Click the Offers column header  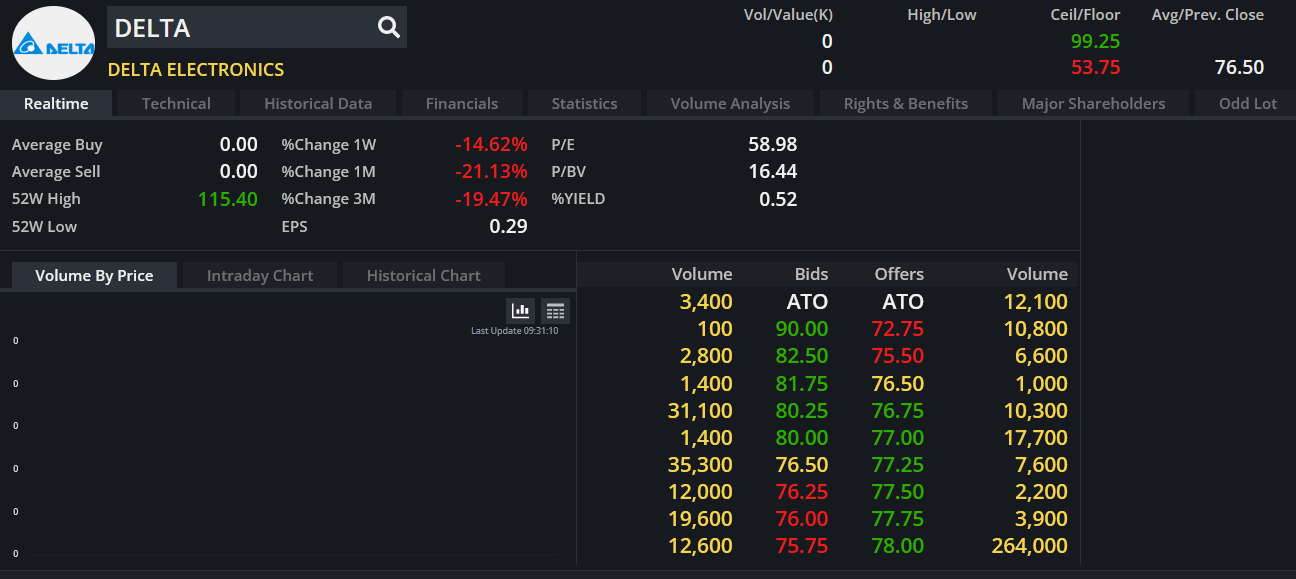coord(899,274)
